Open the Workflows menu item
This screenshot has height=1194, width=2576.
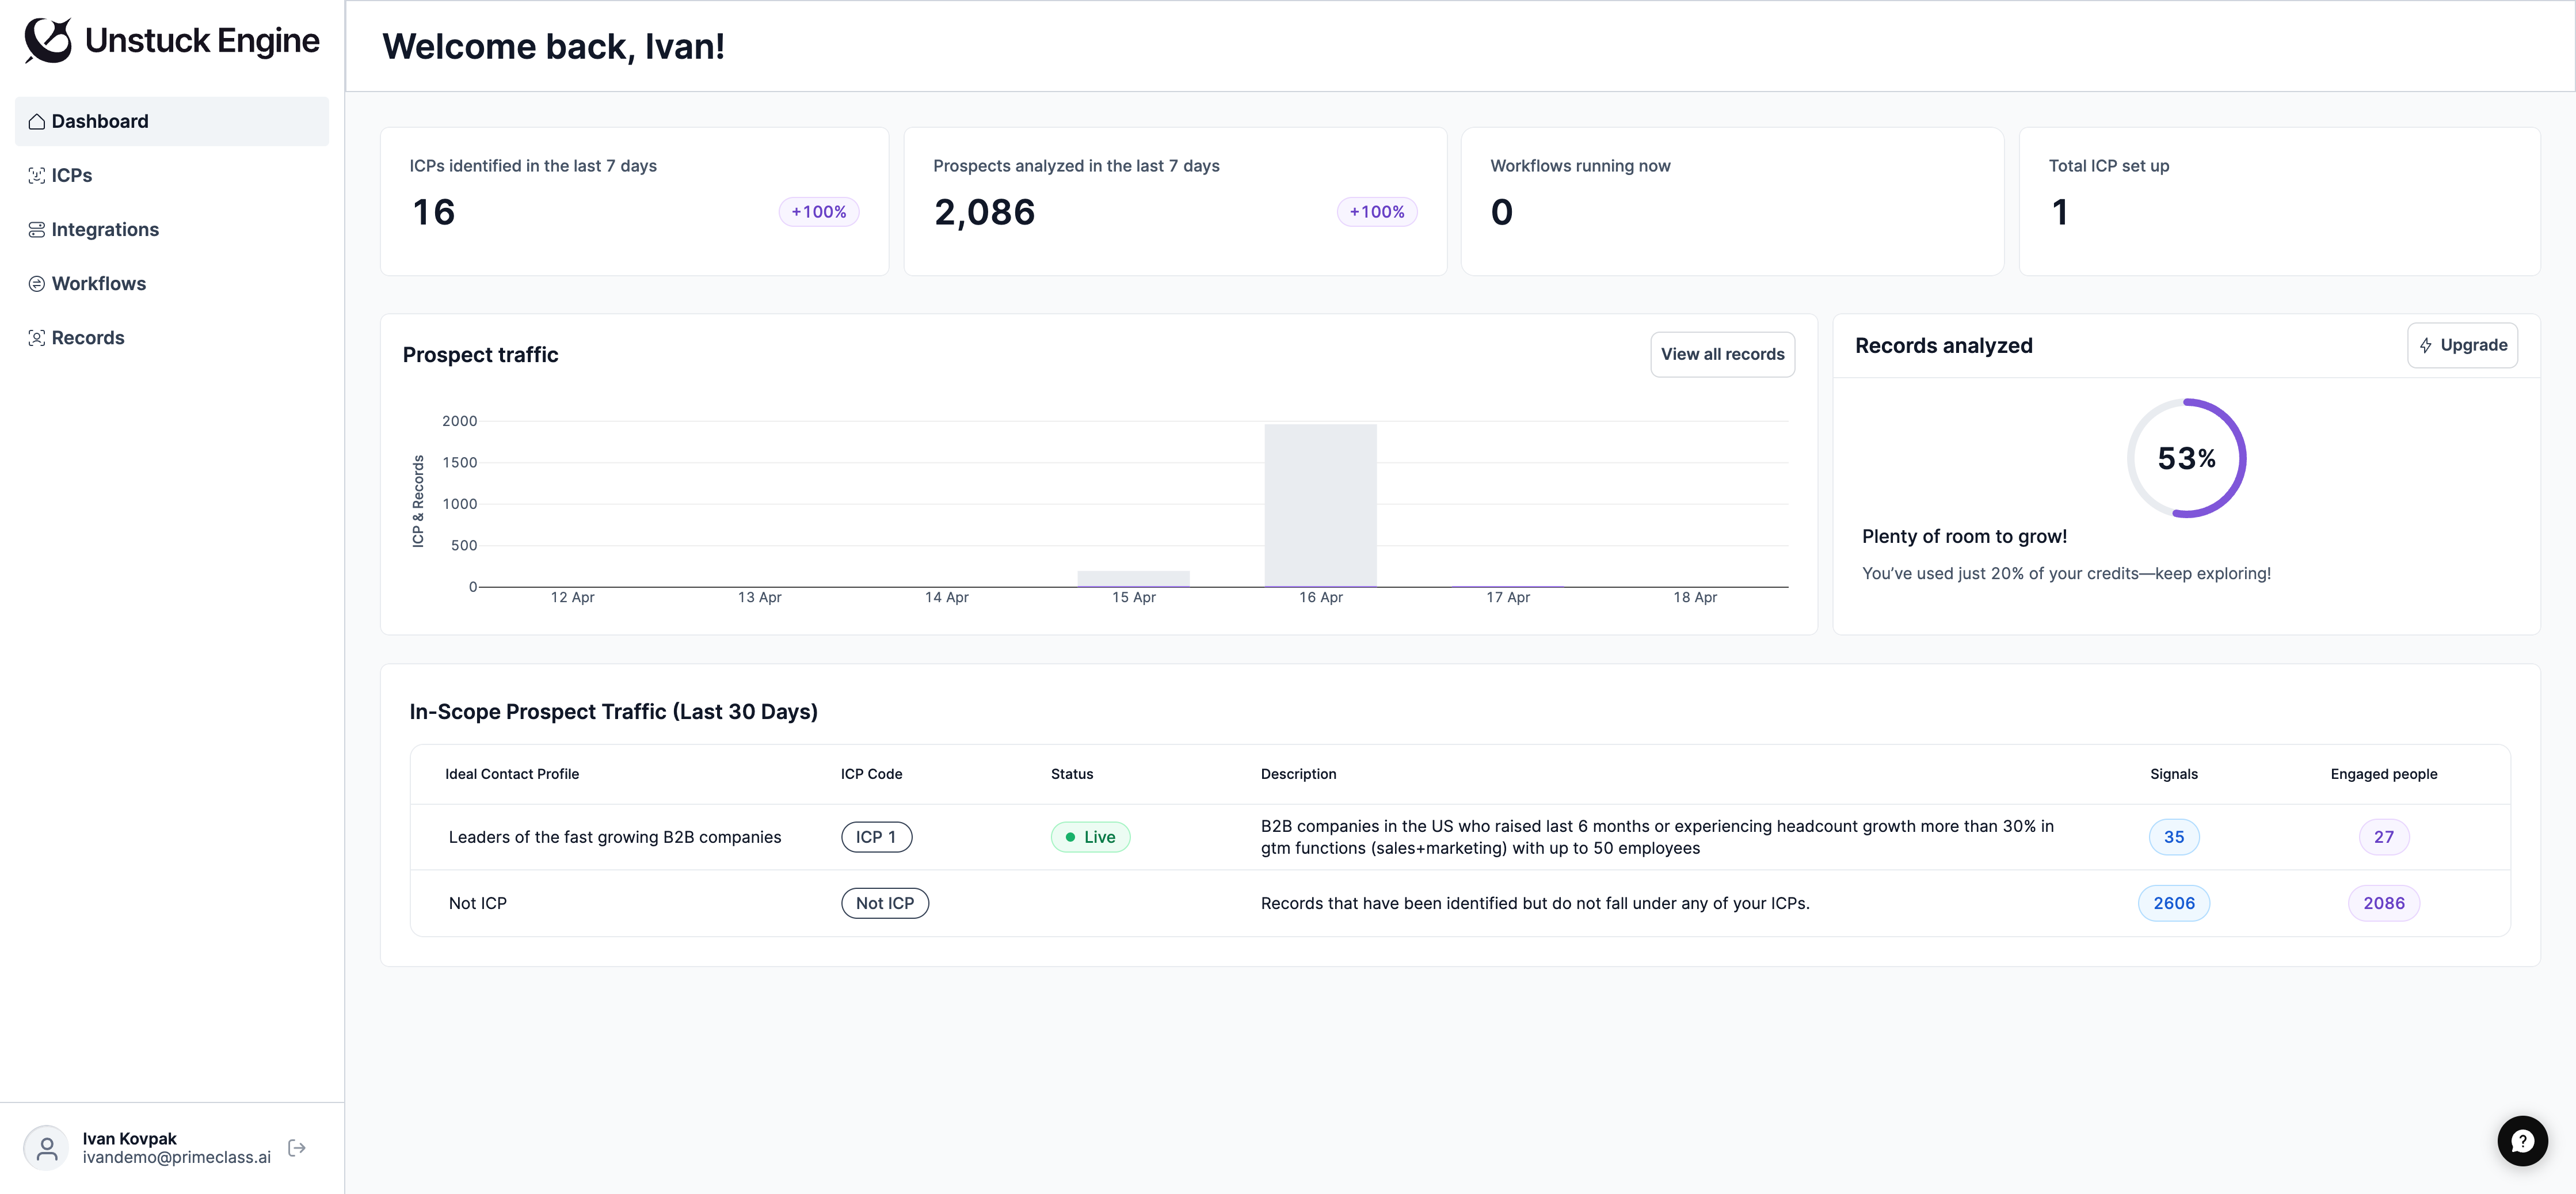click(x=98, y=284)
